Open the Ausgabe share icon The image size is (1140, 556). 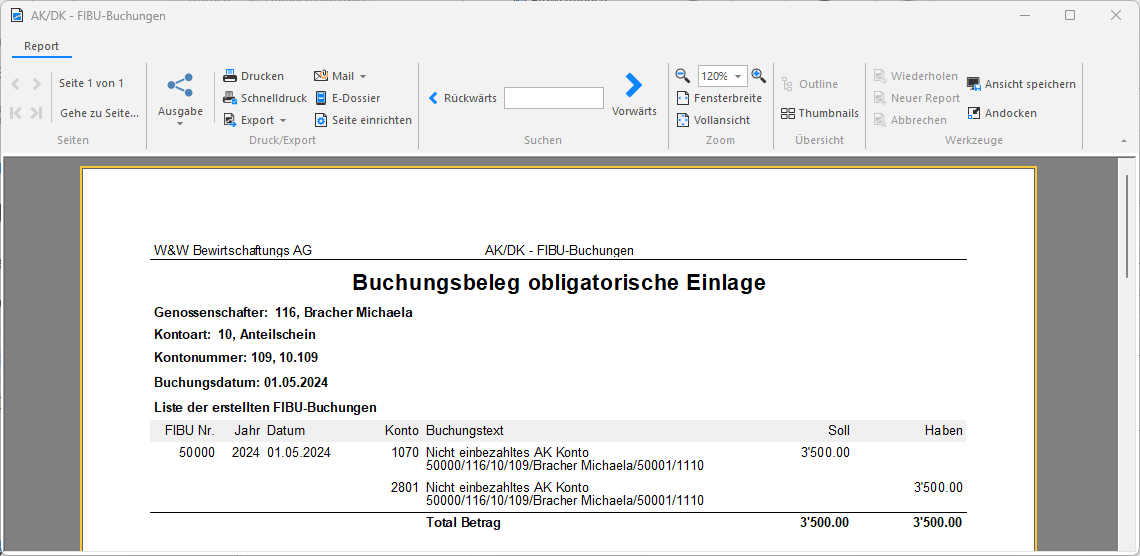(x=180, y=85)
